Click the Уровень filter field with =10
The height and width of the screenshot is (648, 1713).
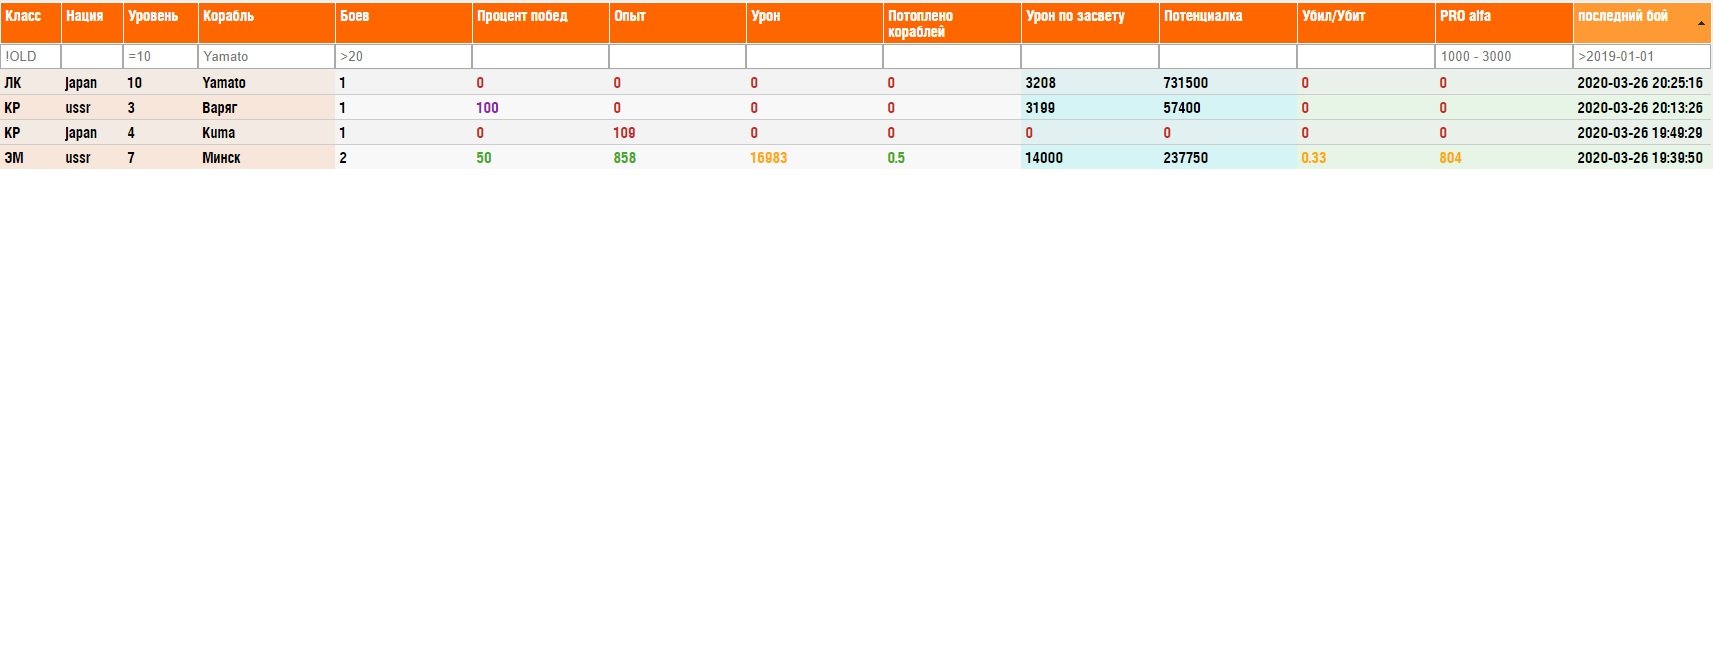[160, 57]
